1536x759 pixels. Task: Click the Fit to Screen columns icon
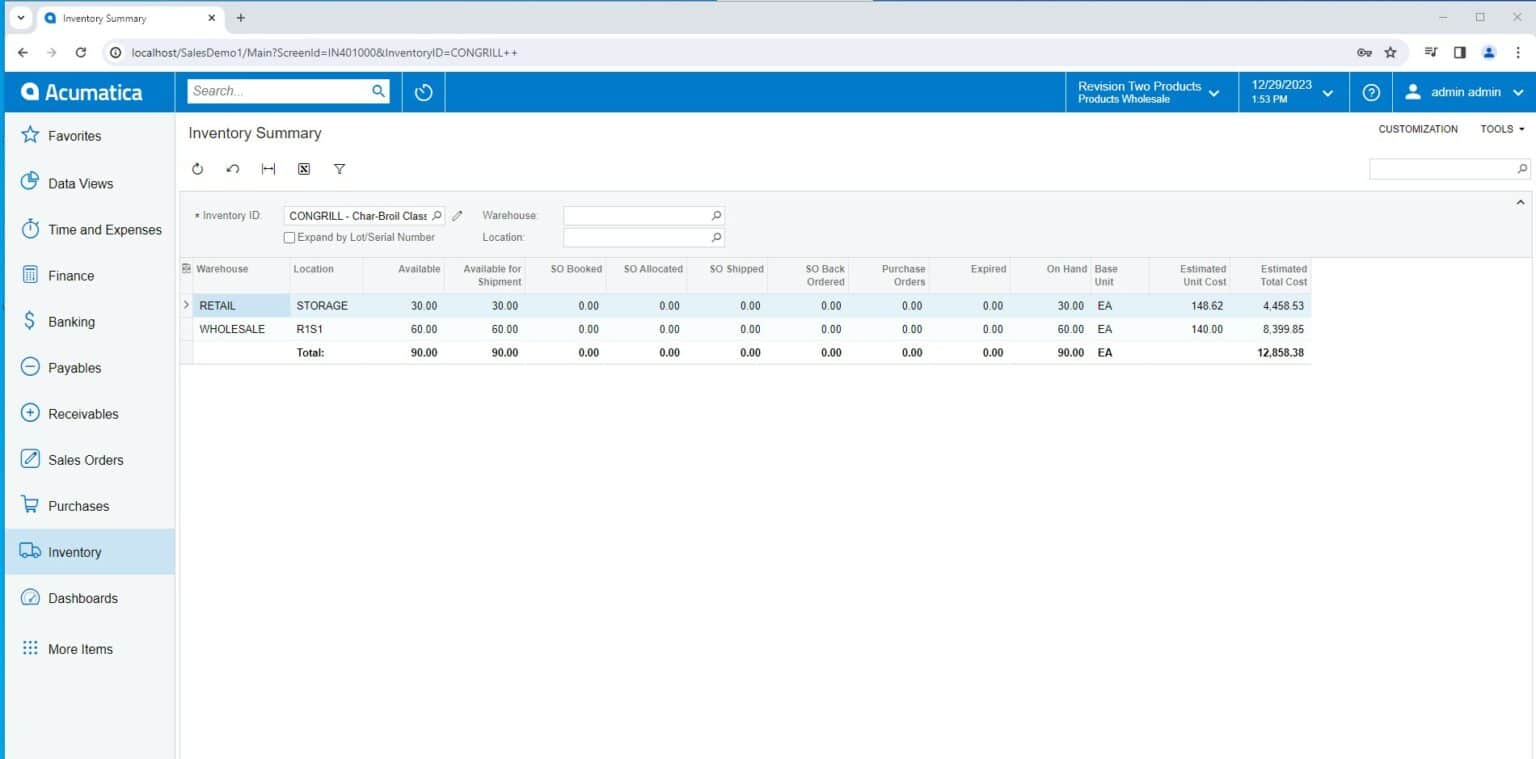pos(268,169)
